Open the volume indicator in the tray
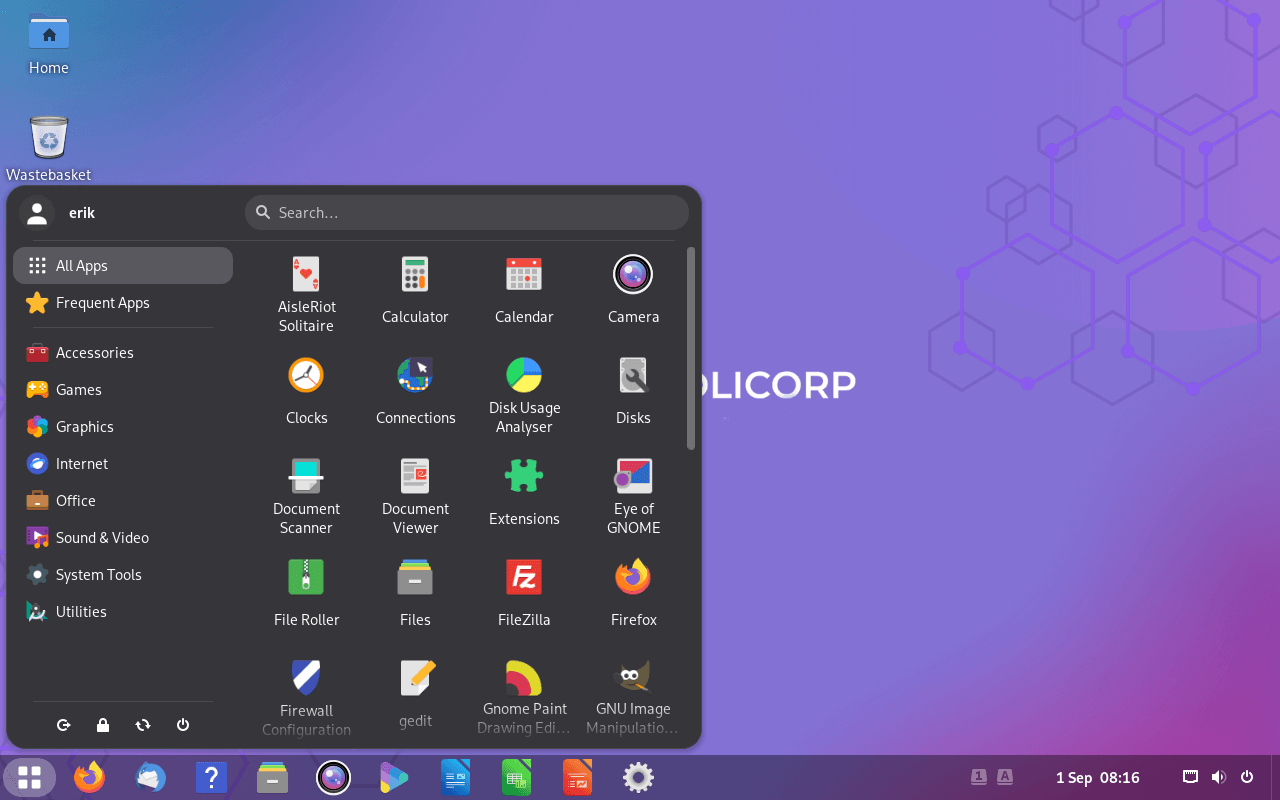The height and width of the screenshot is (800, 1280). click(x=1218, y=777)
